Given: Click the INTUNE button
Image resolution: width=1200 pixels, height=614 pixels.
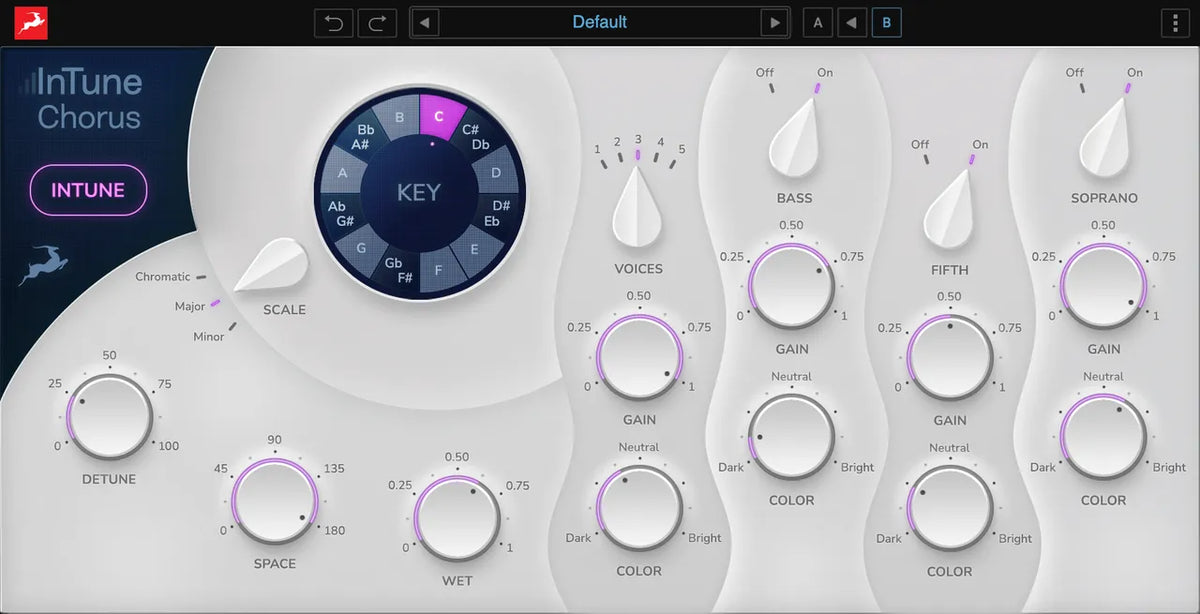Looking at the screenshot, I should (x=88, y=190).
